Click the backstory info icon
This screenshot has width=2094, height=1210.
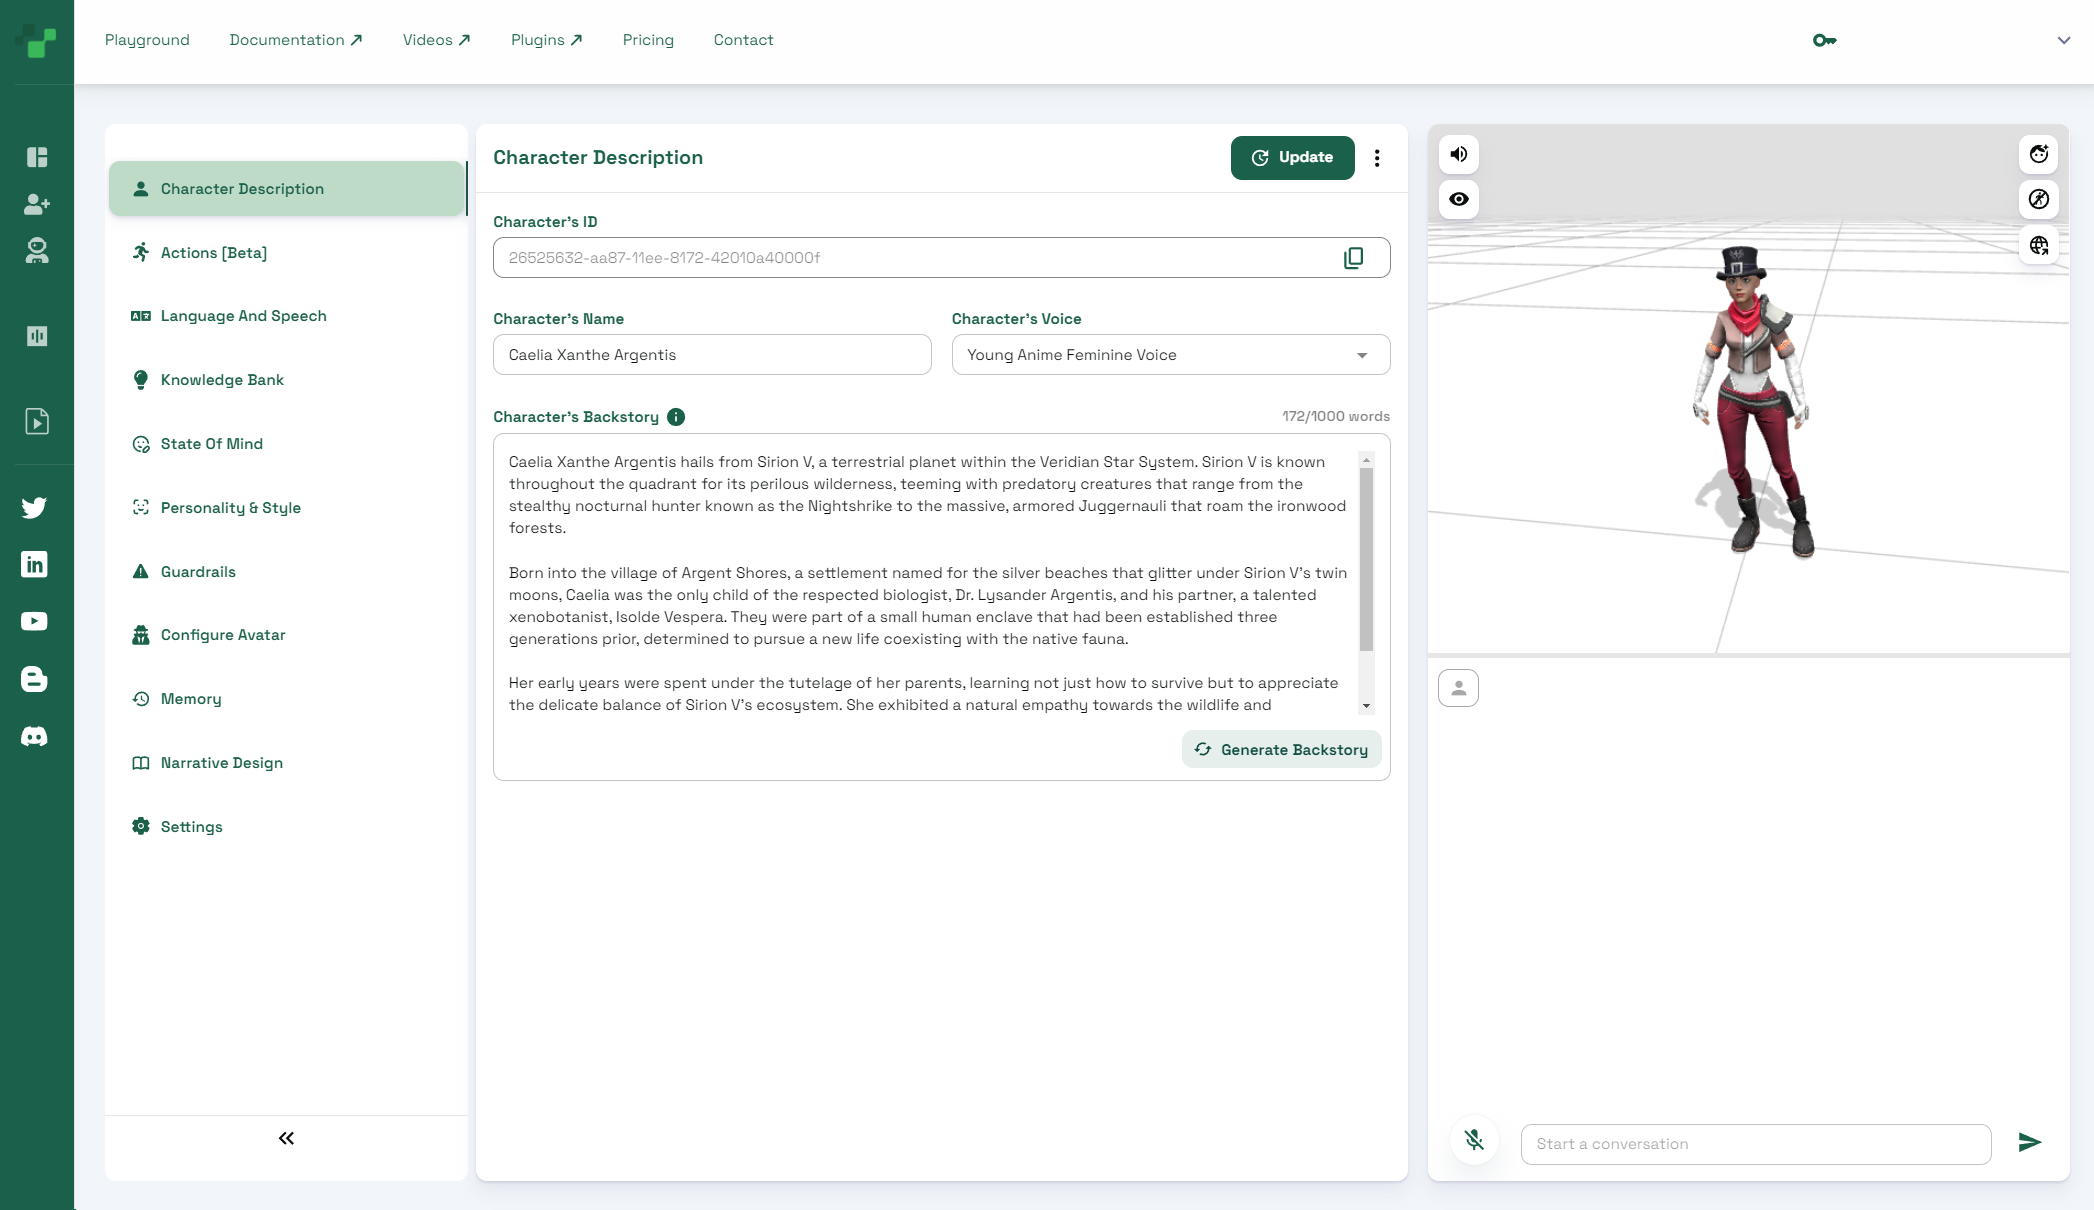[x=676, y=417]
